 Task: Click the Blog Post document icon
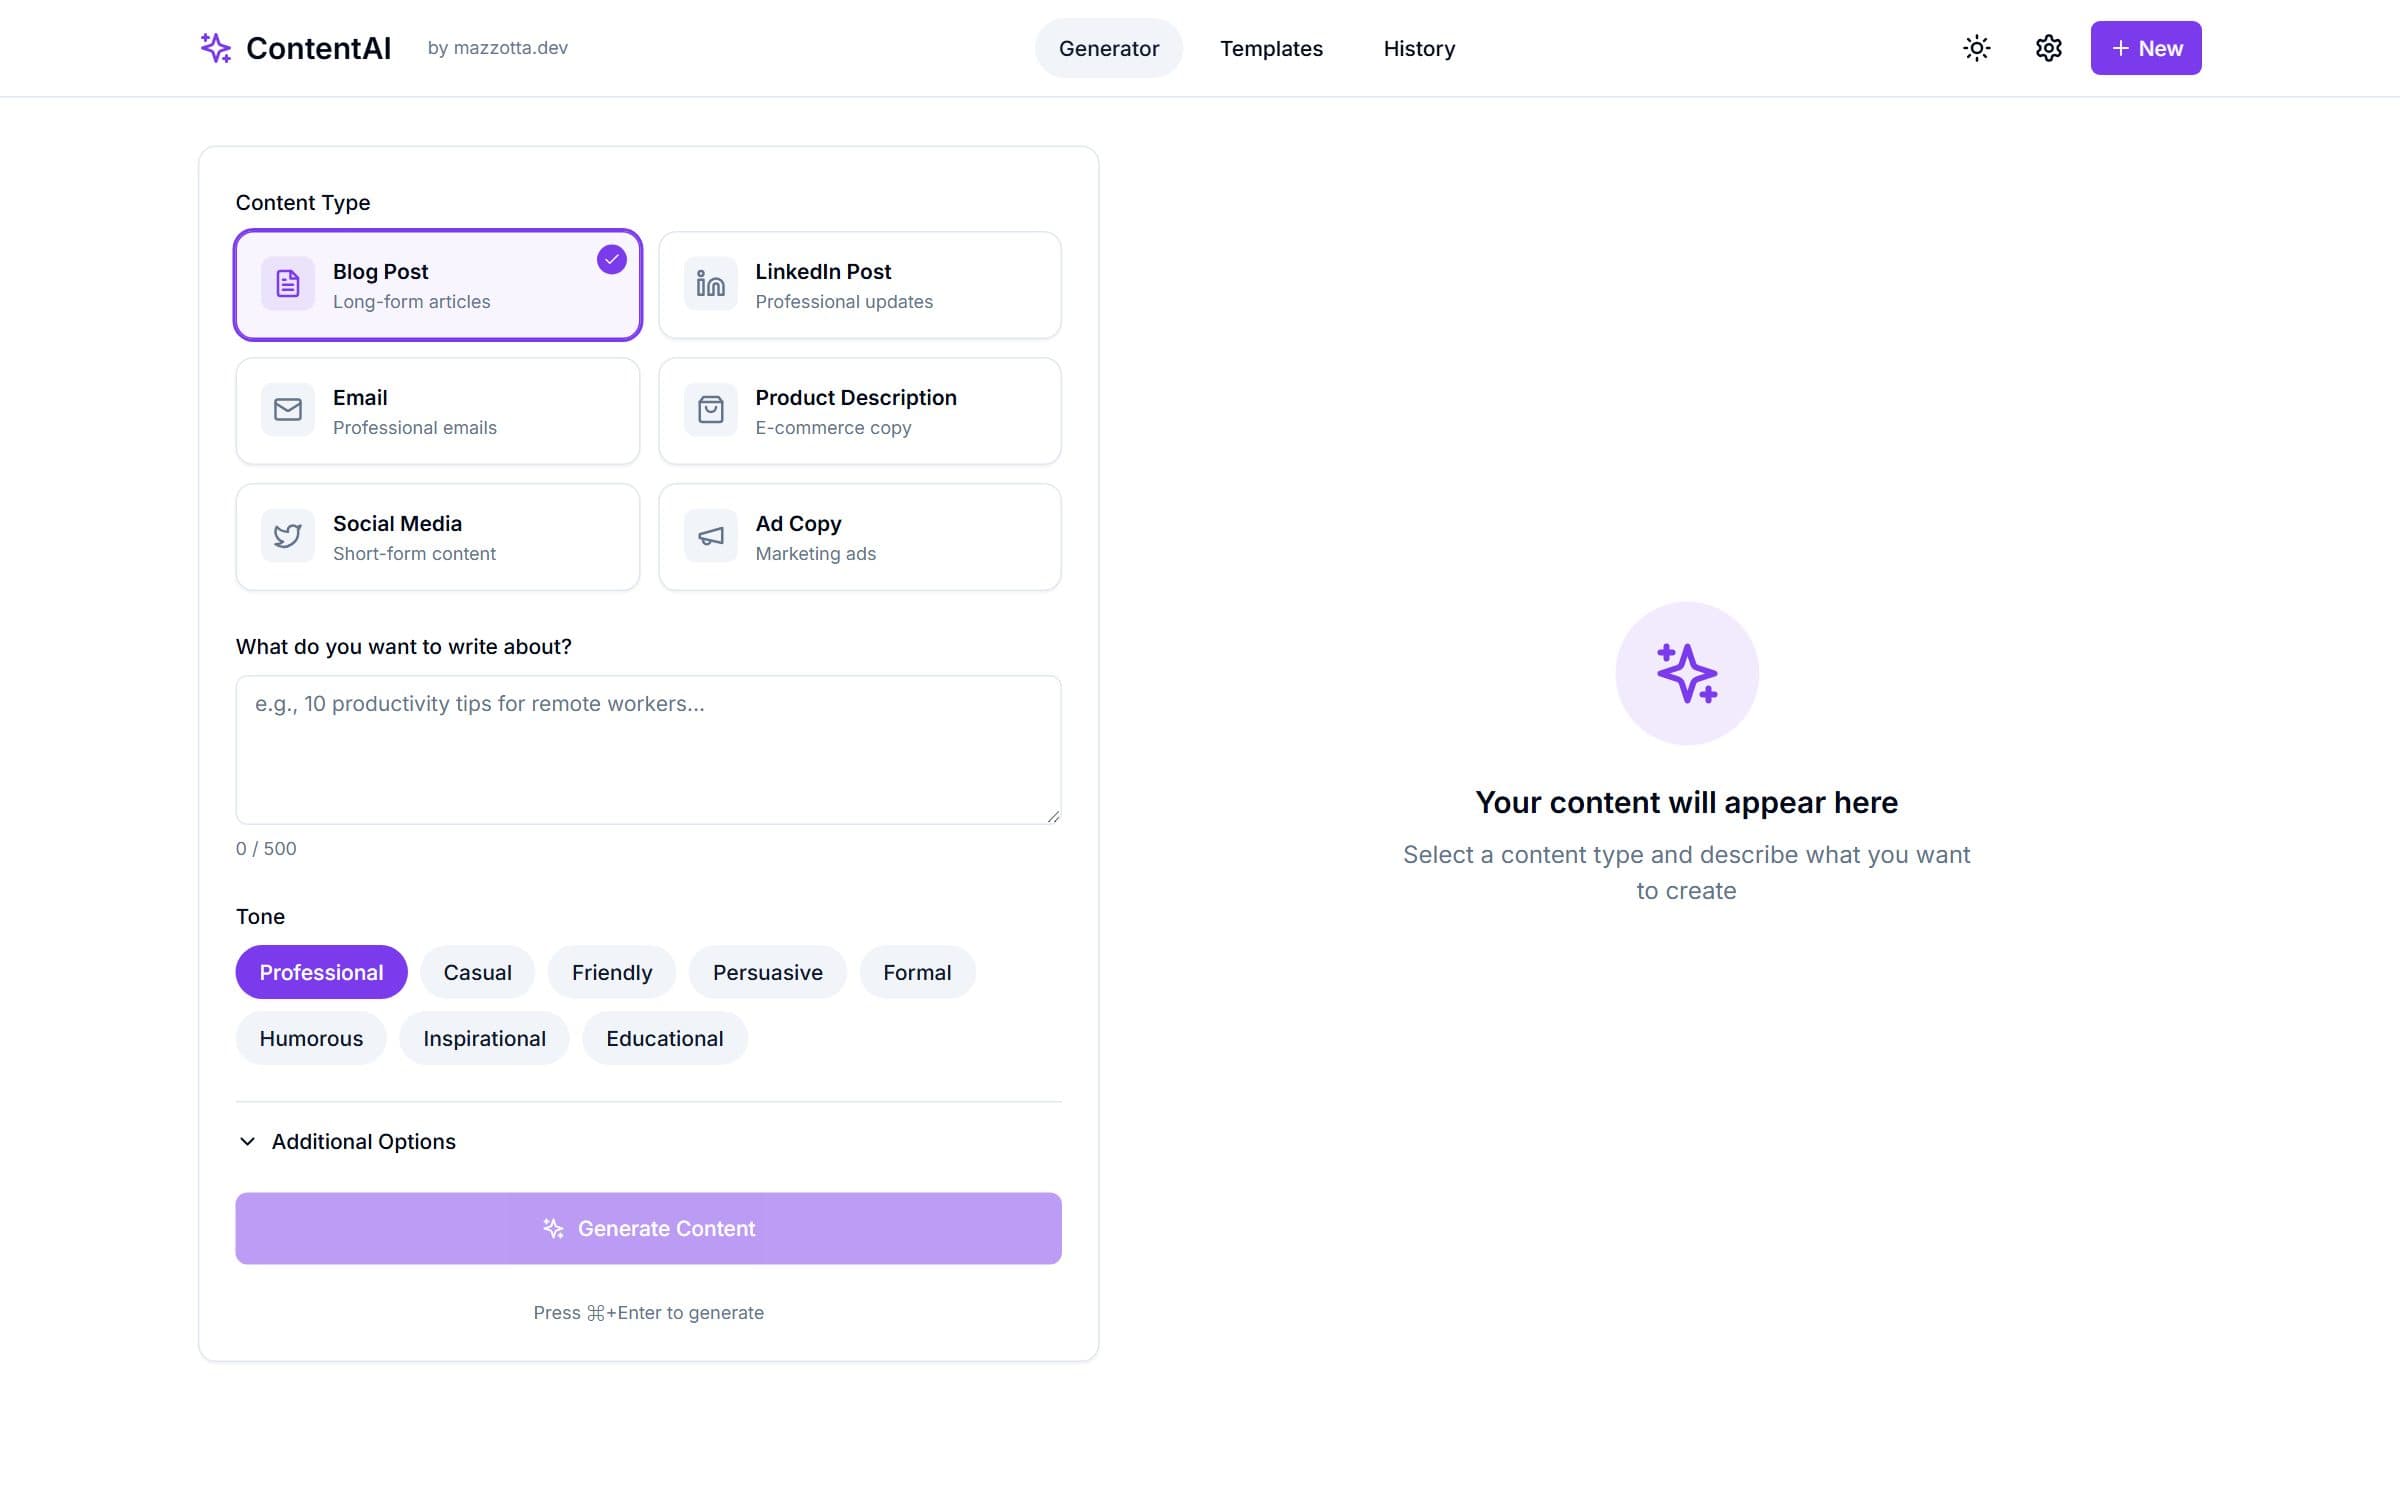[x=288, y=284]
